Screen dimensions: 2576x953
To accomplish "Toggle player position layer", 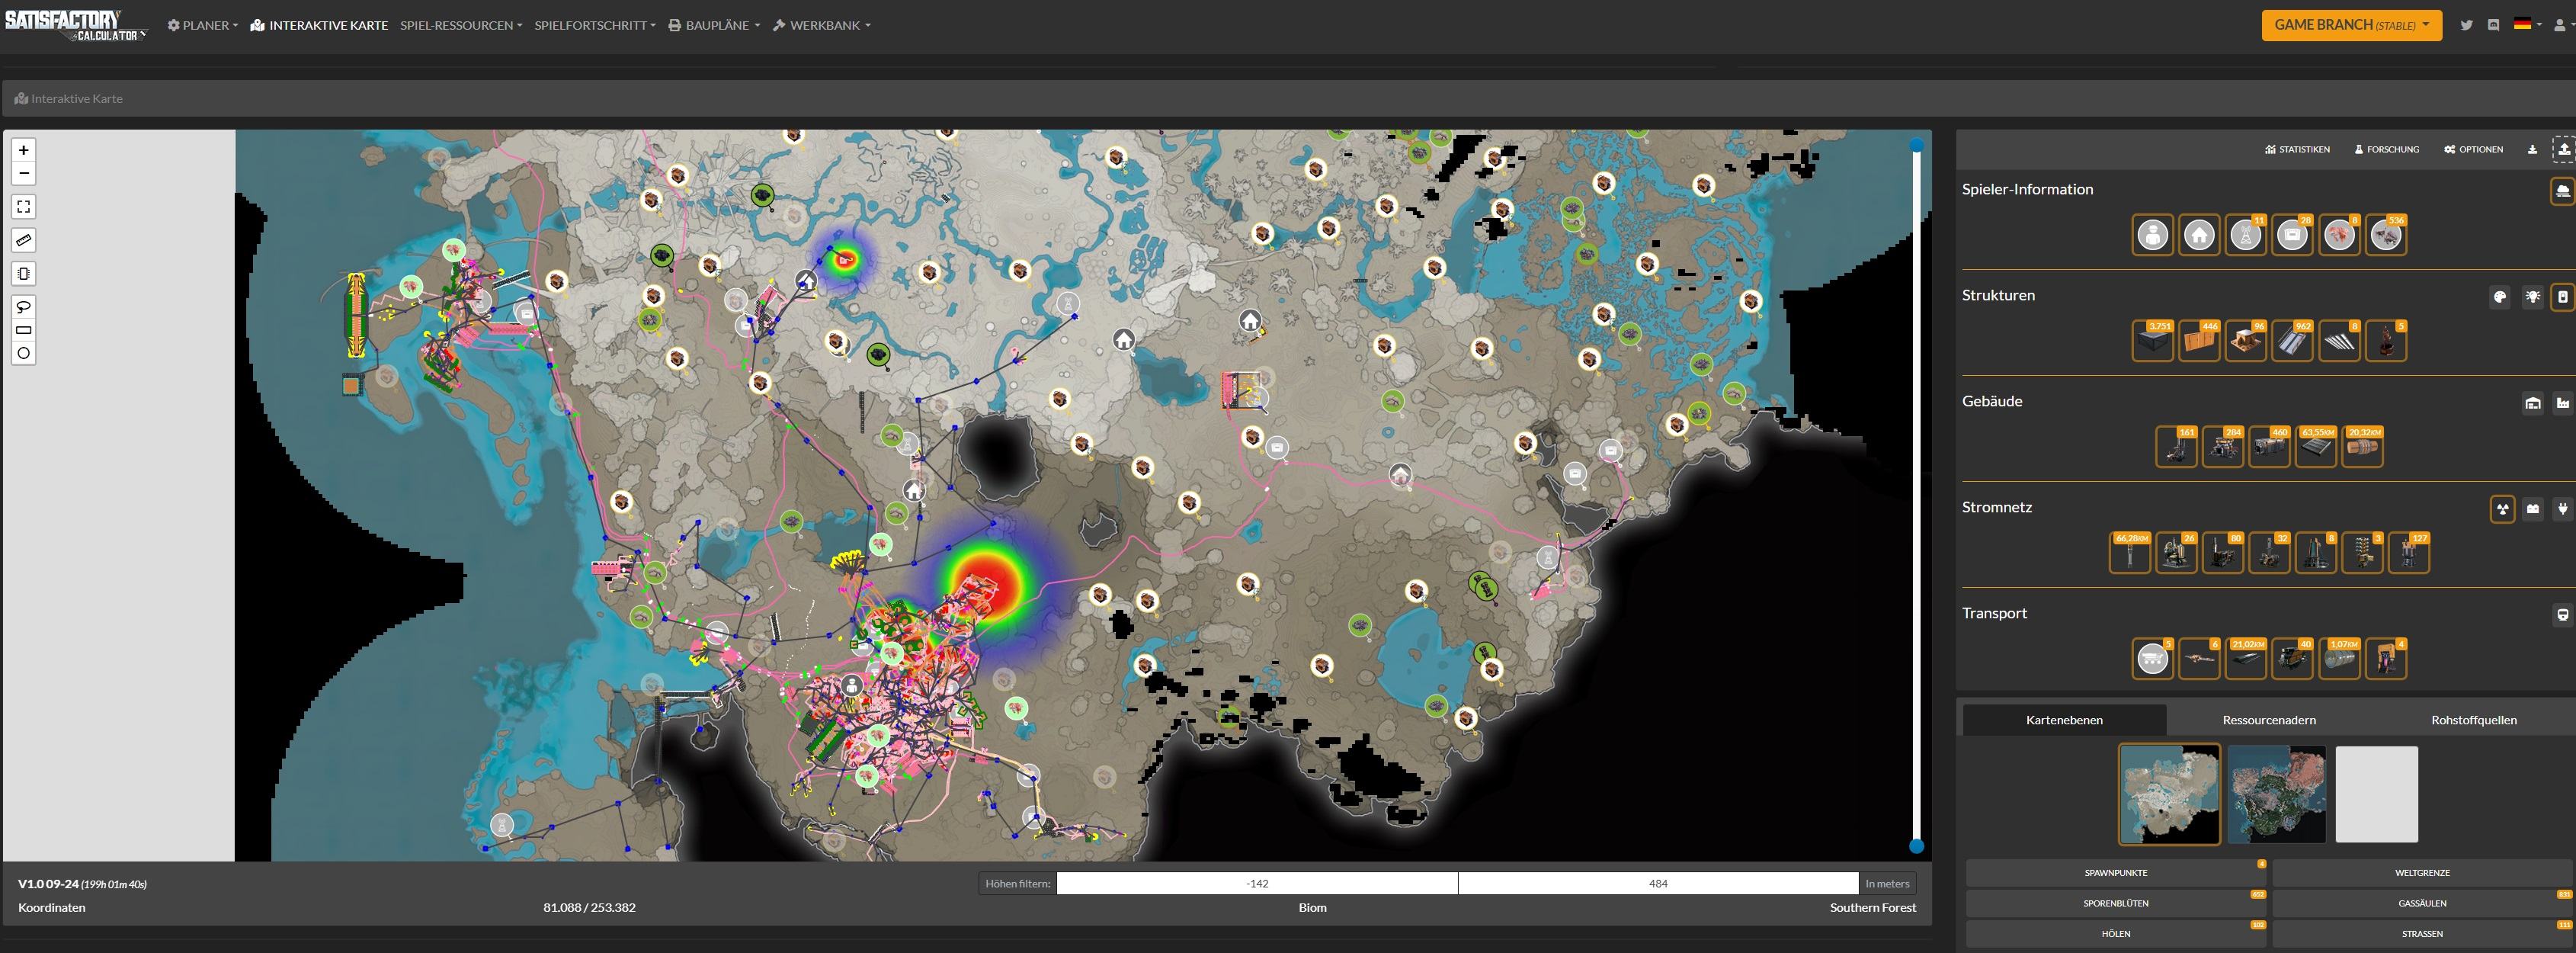I will point(2152,235).
